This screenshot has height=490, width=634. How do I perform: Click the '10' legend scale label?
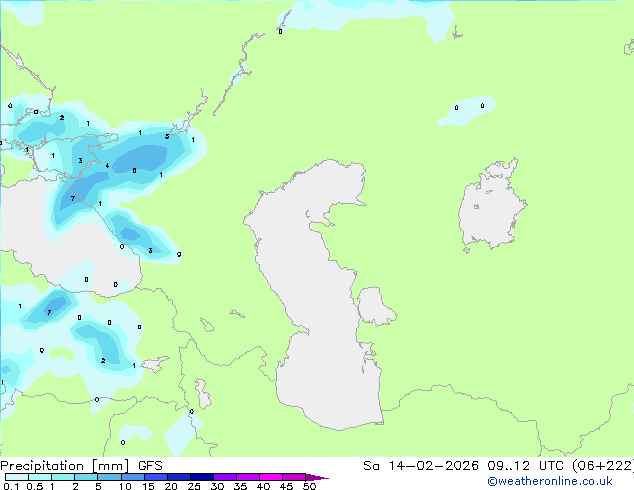point(125,486)
